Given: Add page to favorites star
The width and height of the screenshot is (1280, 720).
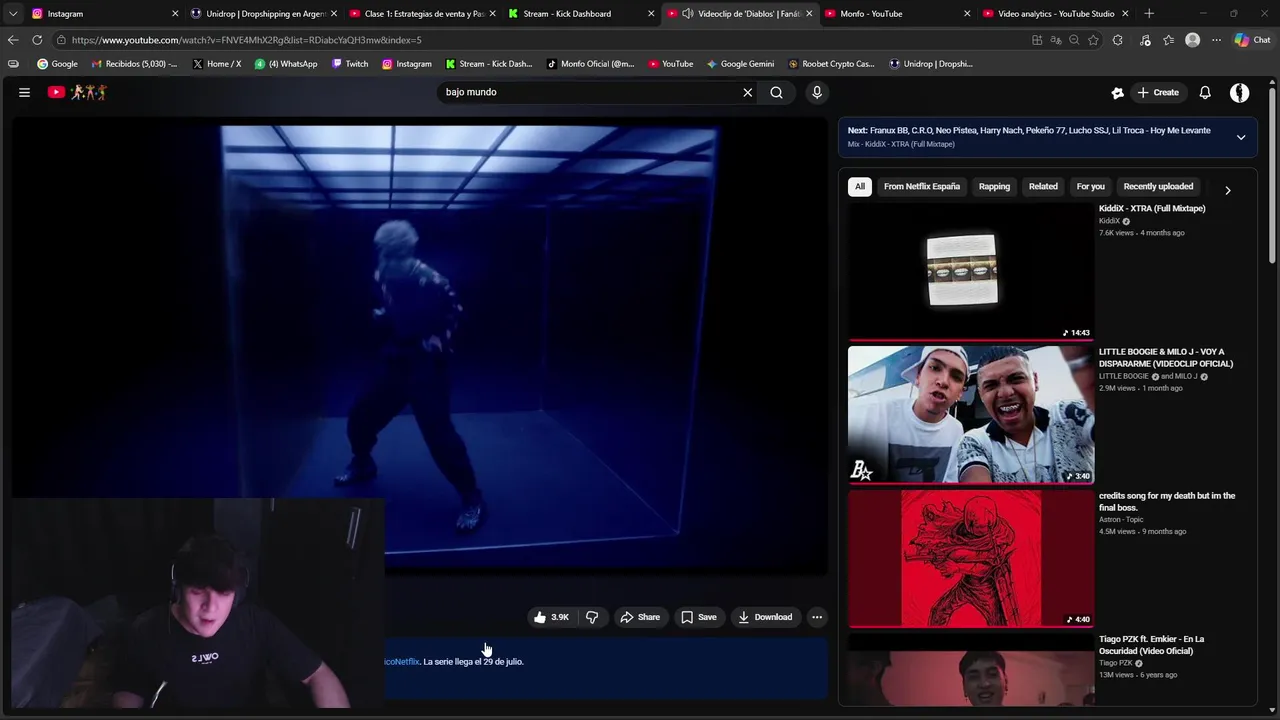Looking at the screenshot, I should pyautogui.click(x=1093, y=40).
